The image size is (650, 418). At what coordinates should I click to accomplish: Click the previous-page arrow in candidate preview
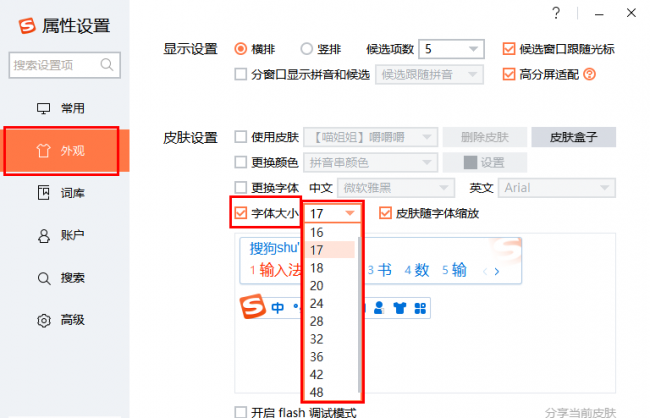point(485,272)
